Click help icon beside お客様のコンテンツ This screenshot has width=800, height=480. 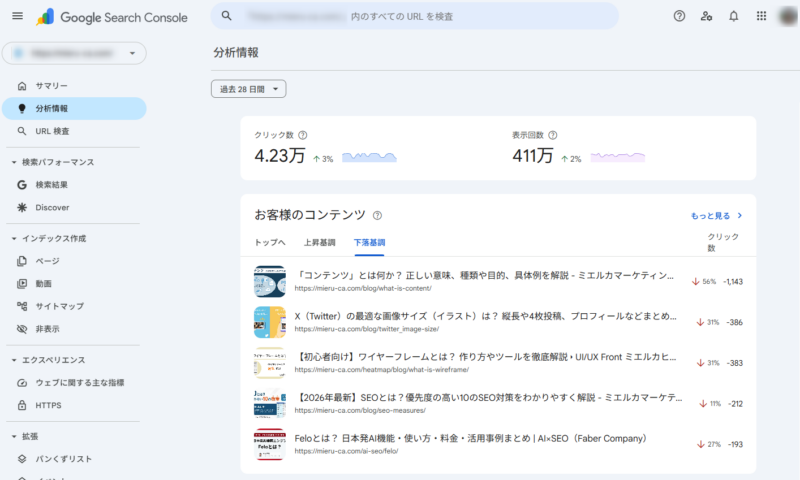(377, 215)
